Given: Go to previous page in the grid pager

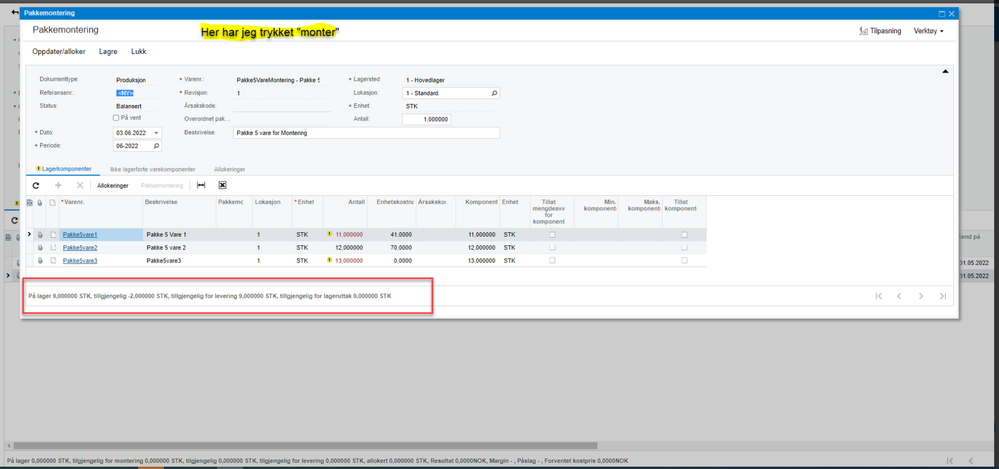Looking at the screenshot, I should (x=900, y=296).
